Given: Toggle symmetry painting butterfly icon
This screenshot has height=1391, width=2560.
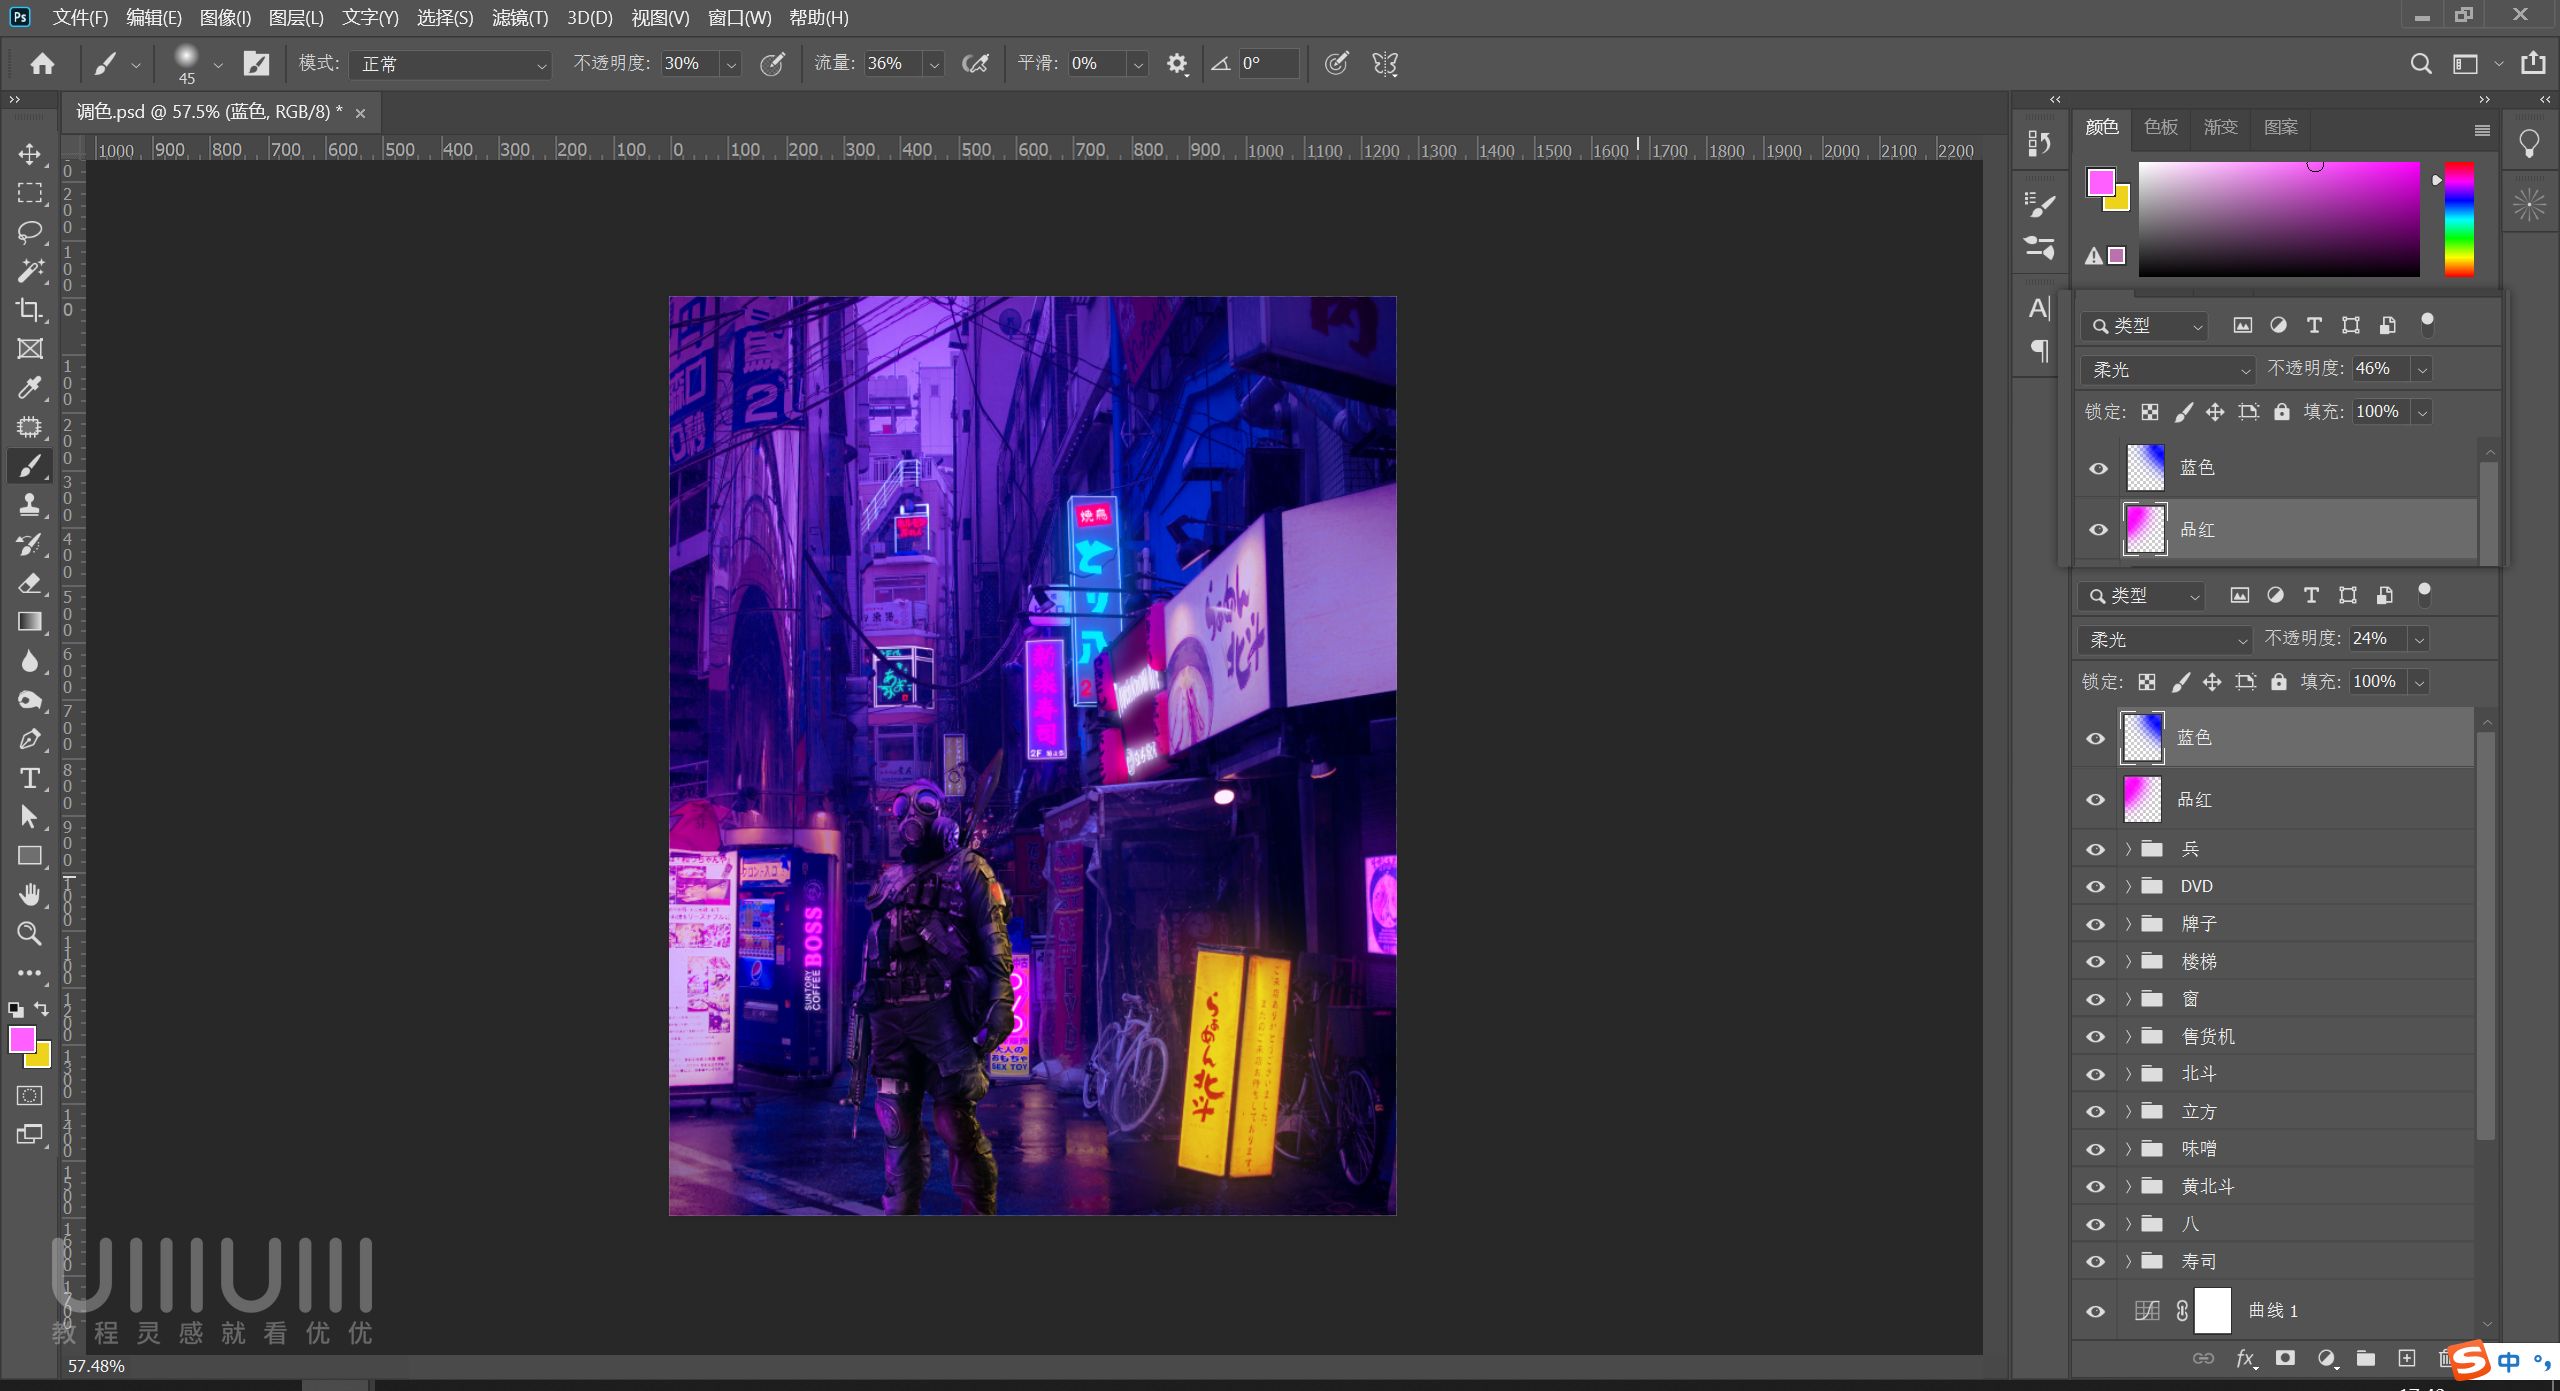Looking at the screenshot, I should (x=1385, y=64).
